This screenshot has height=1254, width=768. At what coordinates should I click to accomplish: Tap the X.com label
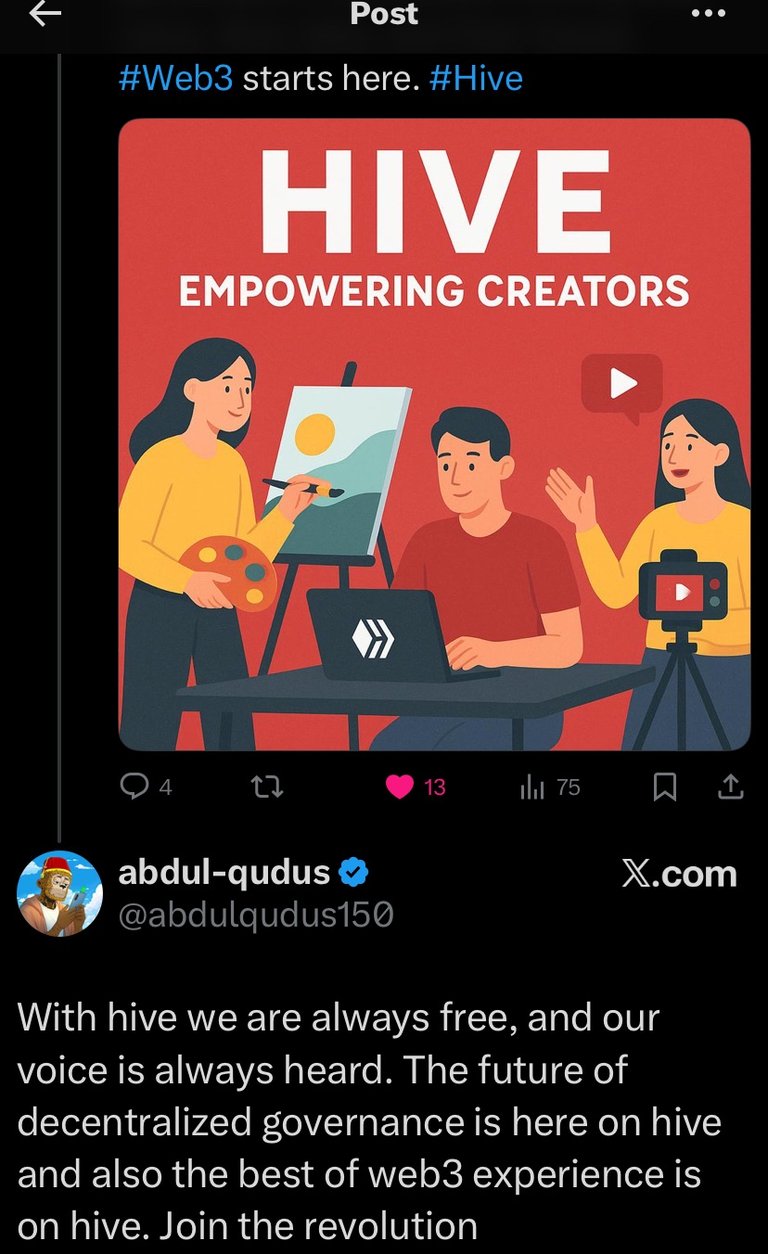[x=679, y=874]
